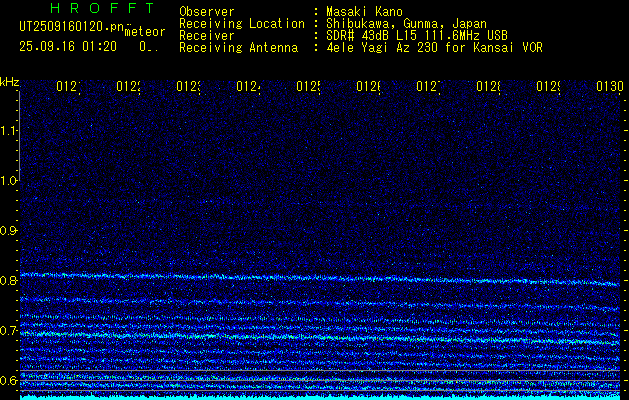
Task: Click the 1.1 frequency axis label
Action: [8, 130]
